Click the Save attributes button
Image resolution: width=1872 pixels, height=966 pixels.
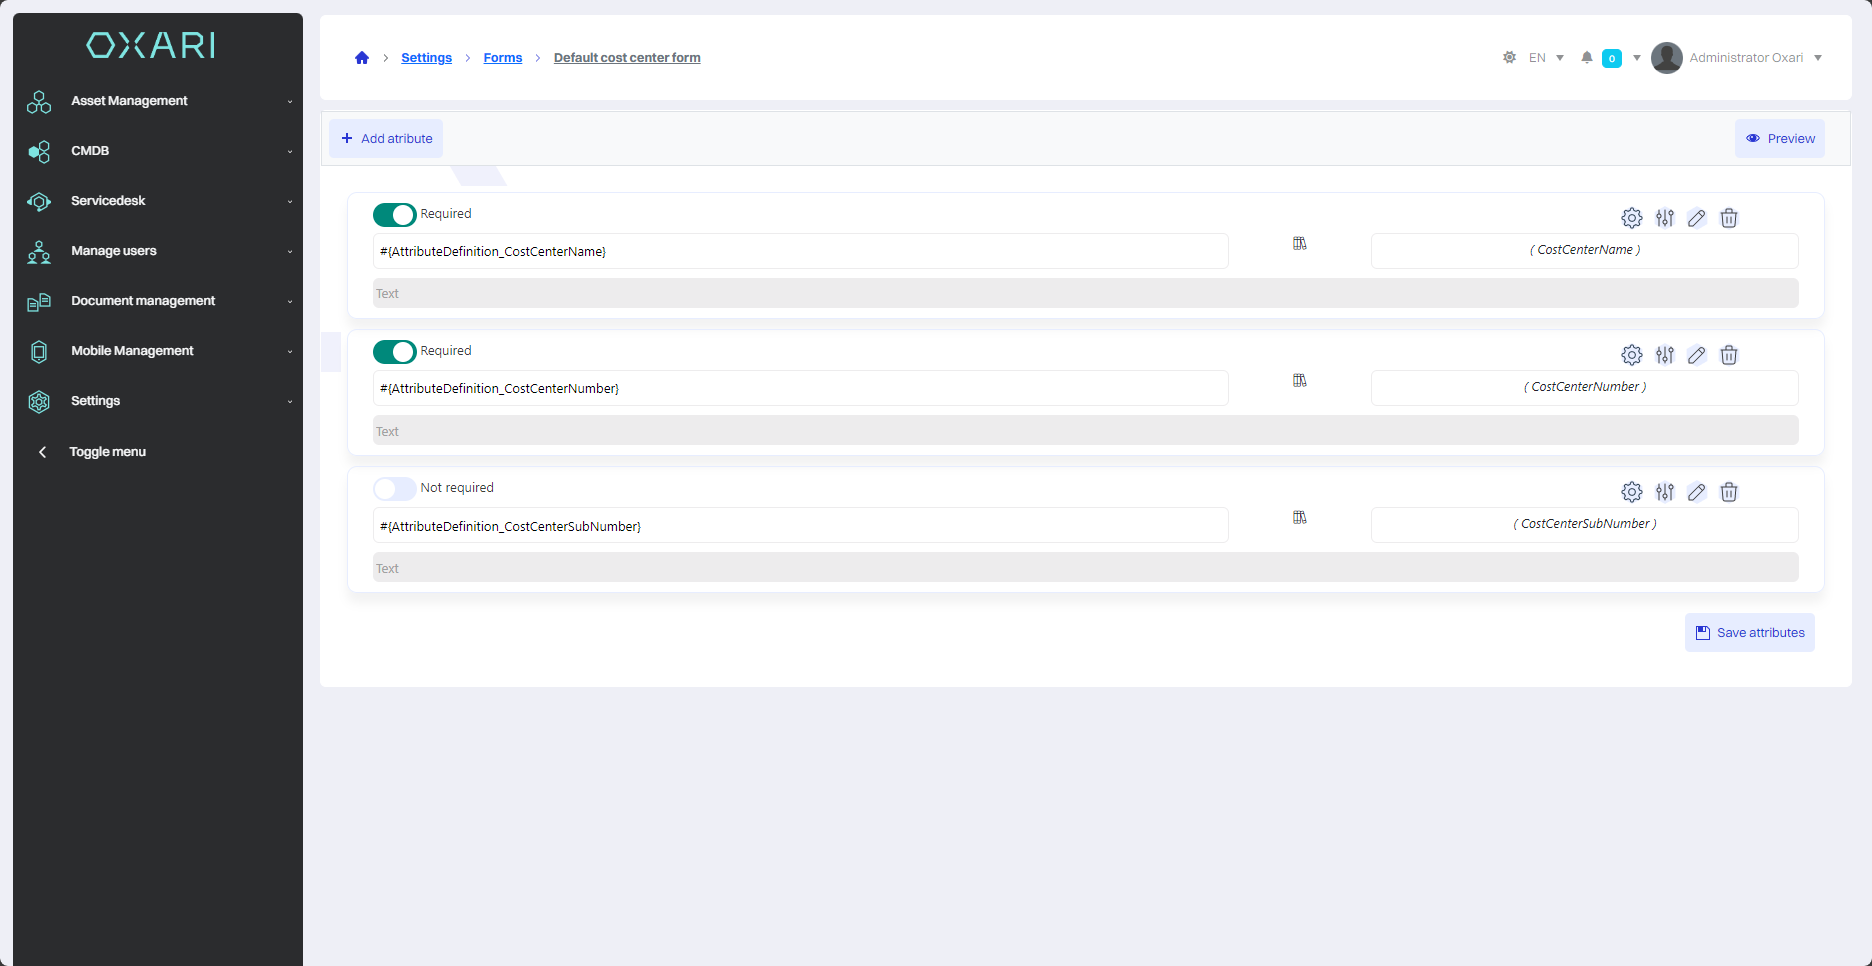tap(1749, 633)
